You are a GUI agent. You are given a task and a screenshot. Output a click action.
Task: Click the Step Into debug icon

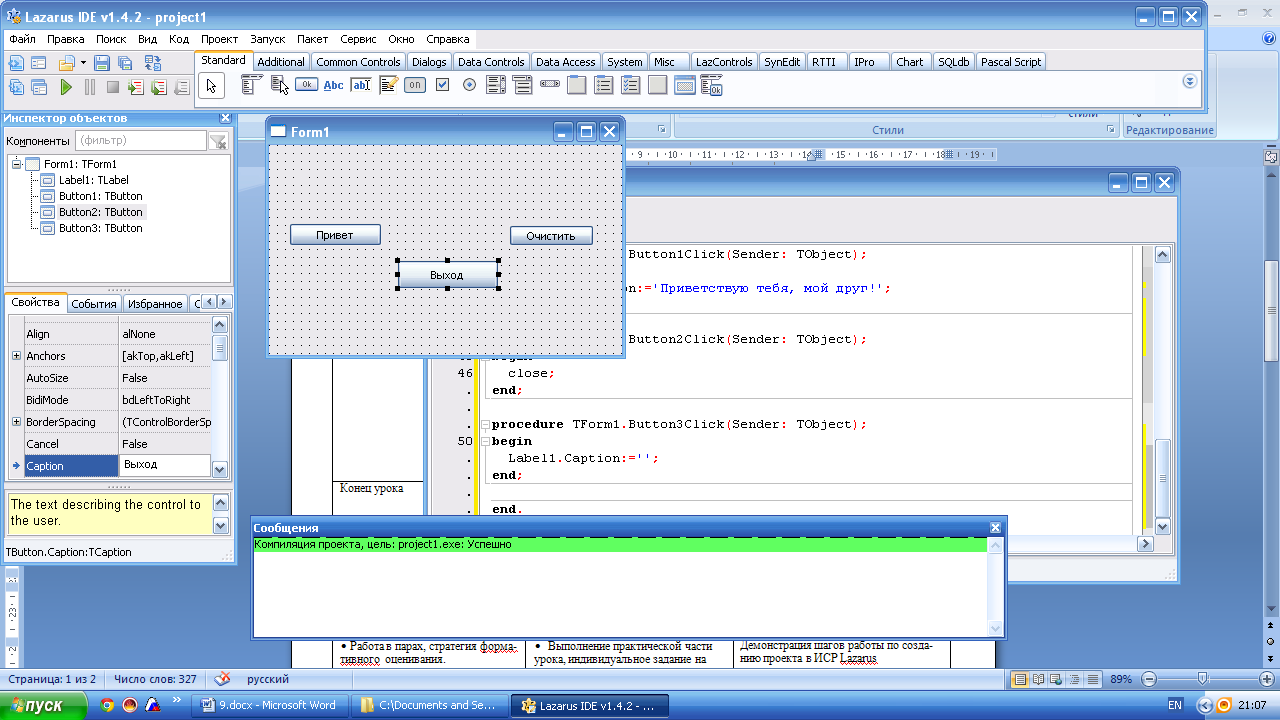point(136,87)
